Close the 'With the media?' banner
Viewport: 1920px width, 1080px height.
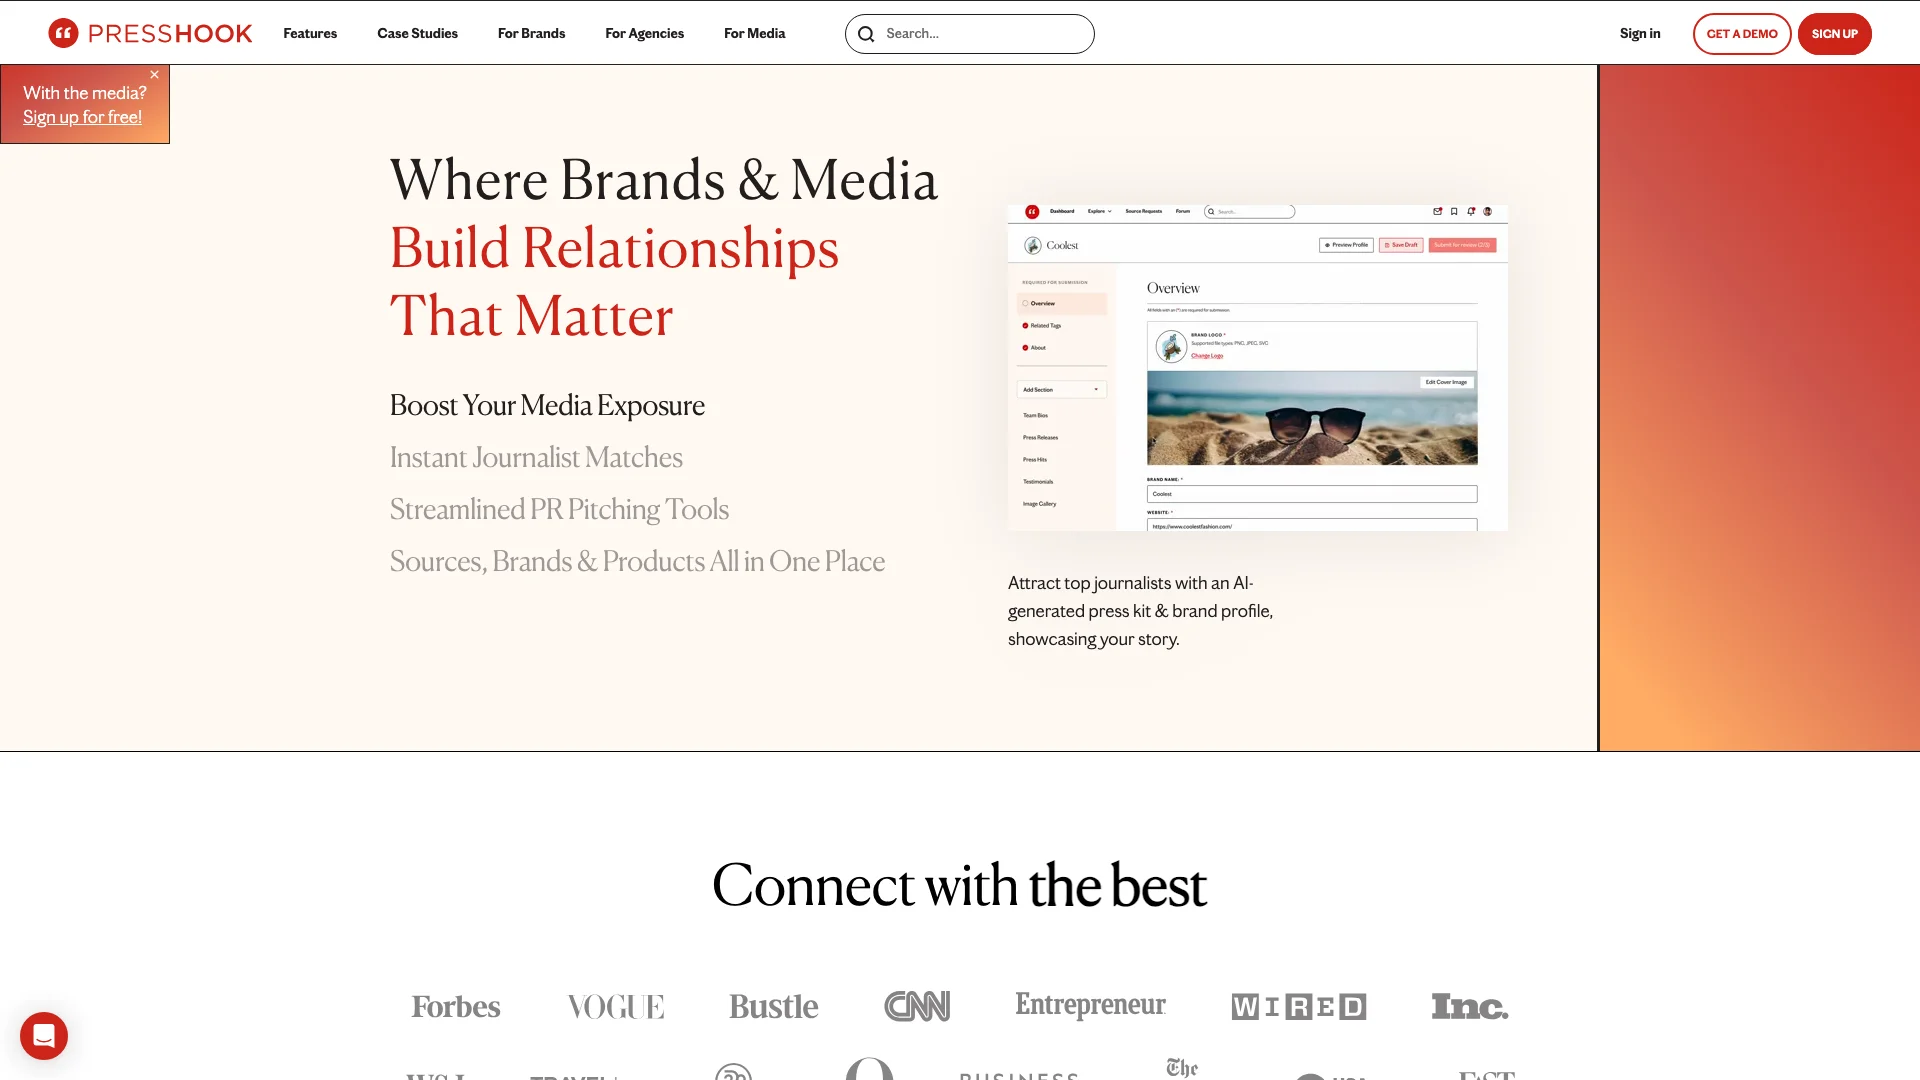click(x=155, y=75)
